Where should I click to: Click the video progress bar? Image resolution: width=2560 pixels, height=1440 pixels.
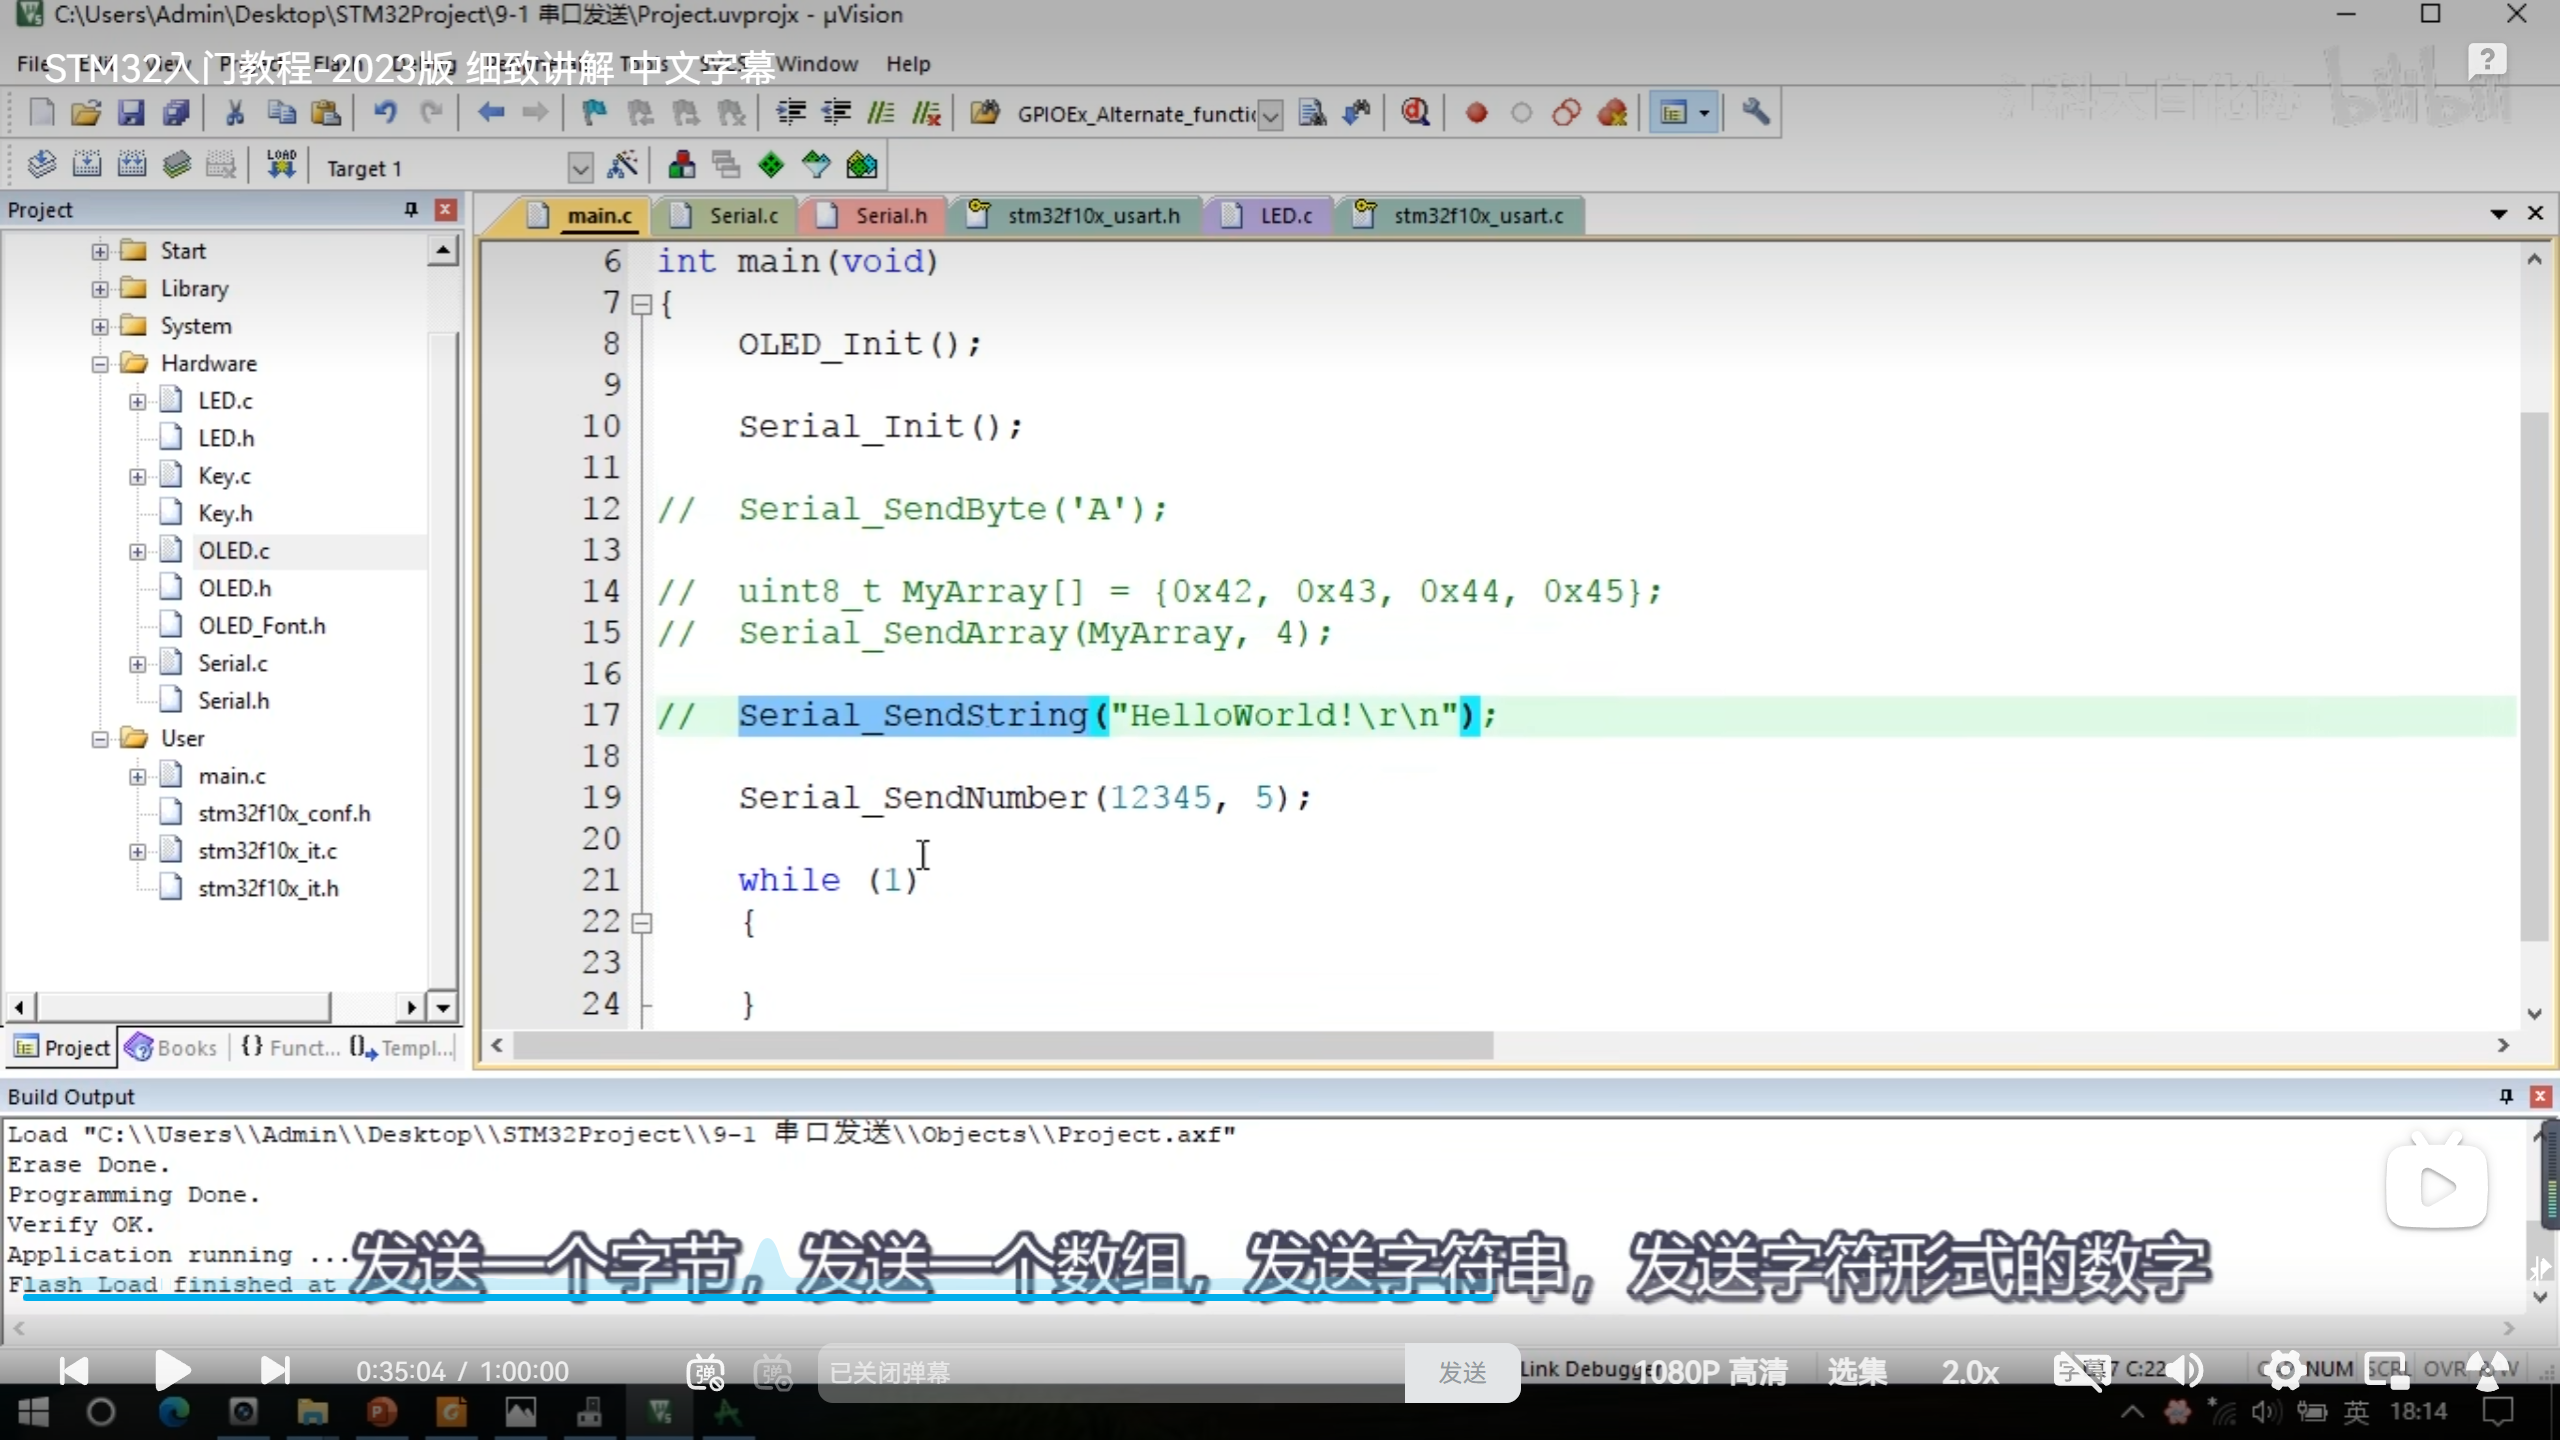coord(1000,1297)
